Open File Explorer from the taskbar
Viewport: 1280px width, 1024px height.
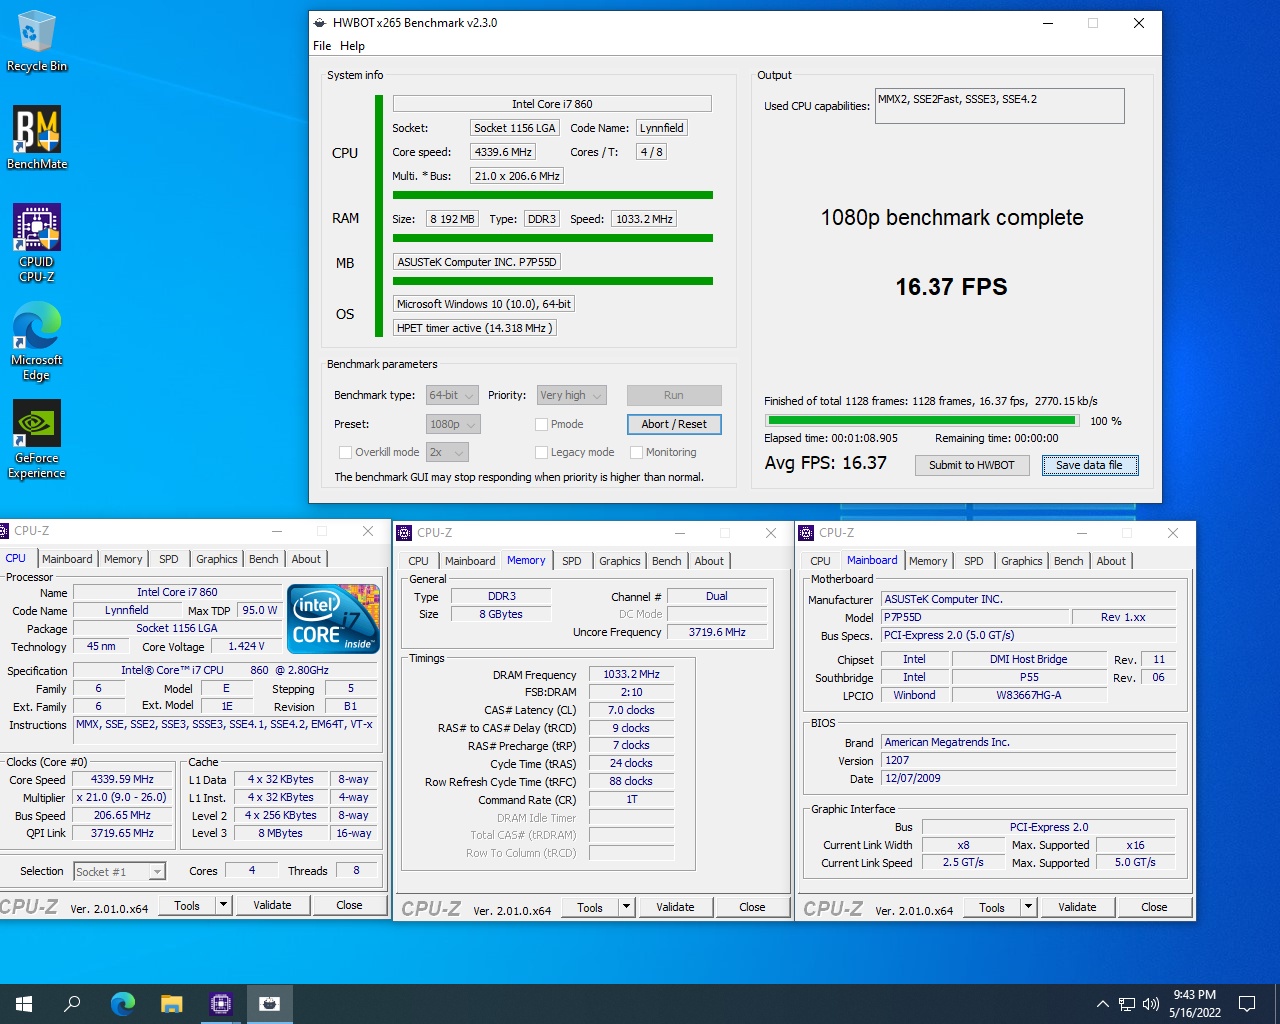pos(171,1004)
